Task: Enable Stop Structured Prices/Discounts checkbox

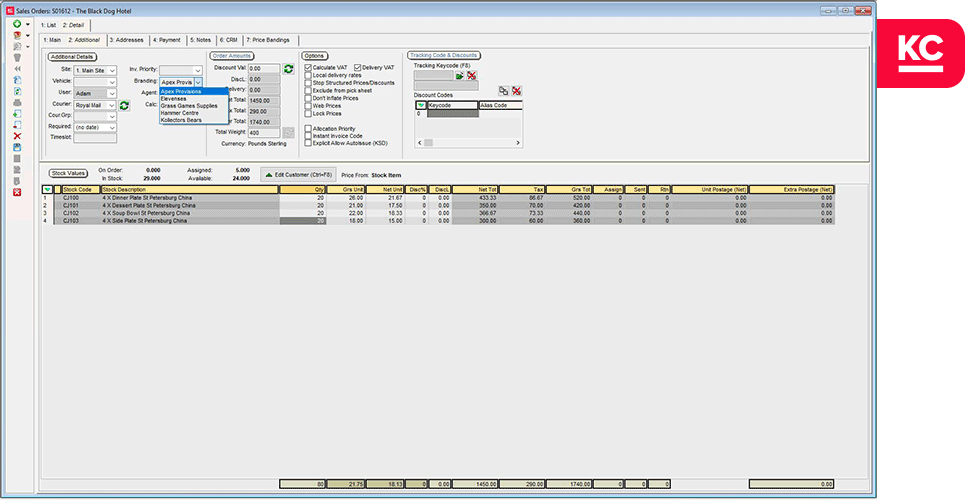Action: (x=308, y=83)
